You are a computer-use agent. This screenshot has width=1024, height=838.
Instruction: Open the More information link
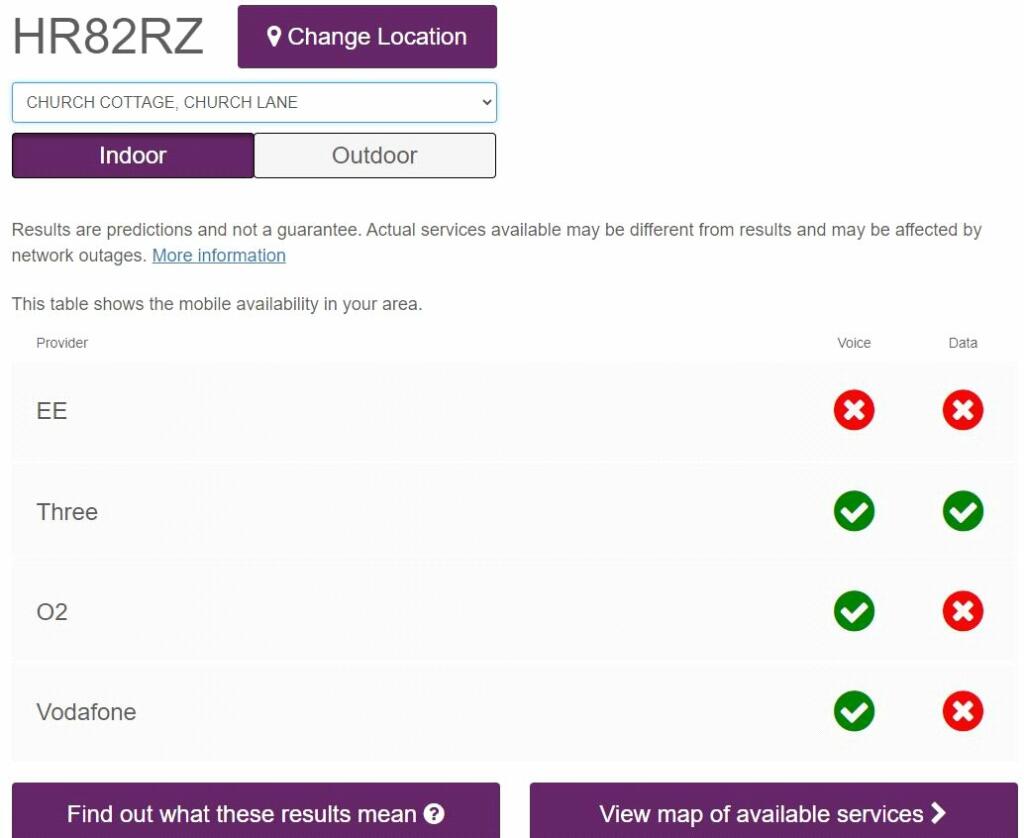219,255
